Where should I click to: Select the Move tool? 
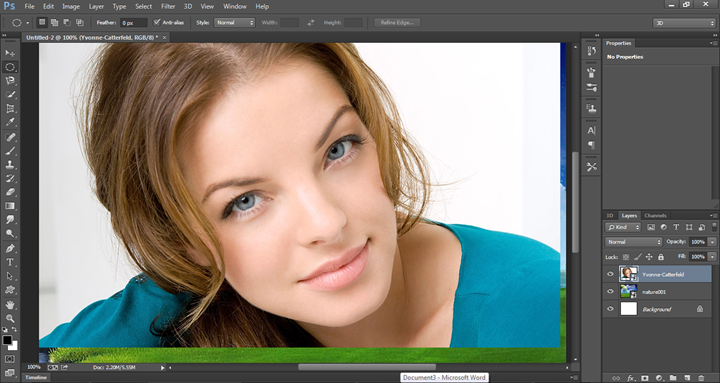(x=10, y=53)
